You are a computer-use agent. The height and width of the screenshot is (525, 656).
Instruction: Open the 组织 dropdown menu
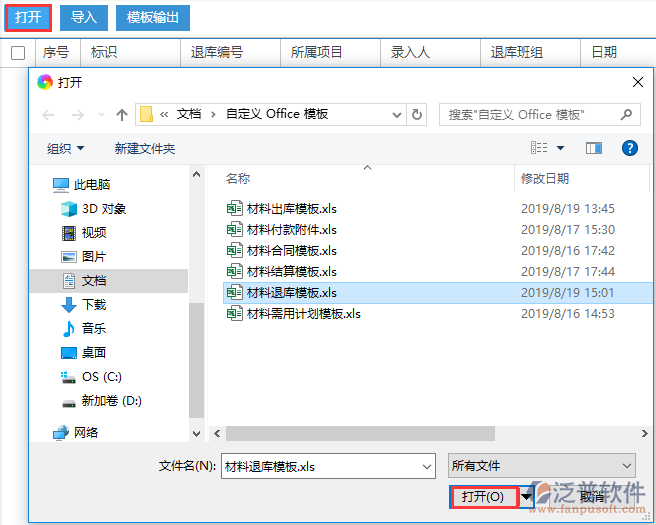click(x=65, y=149)
